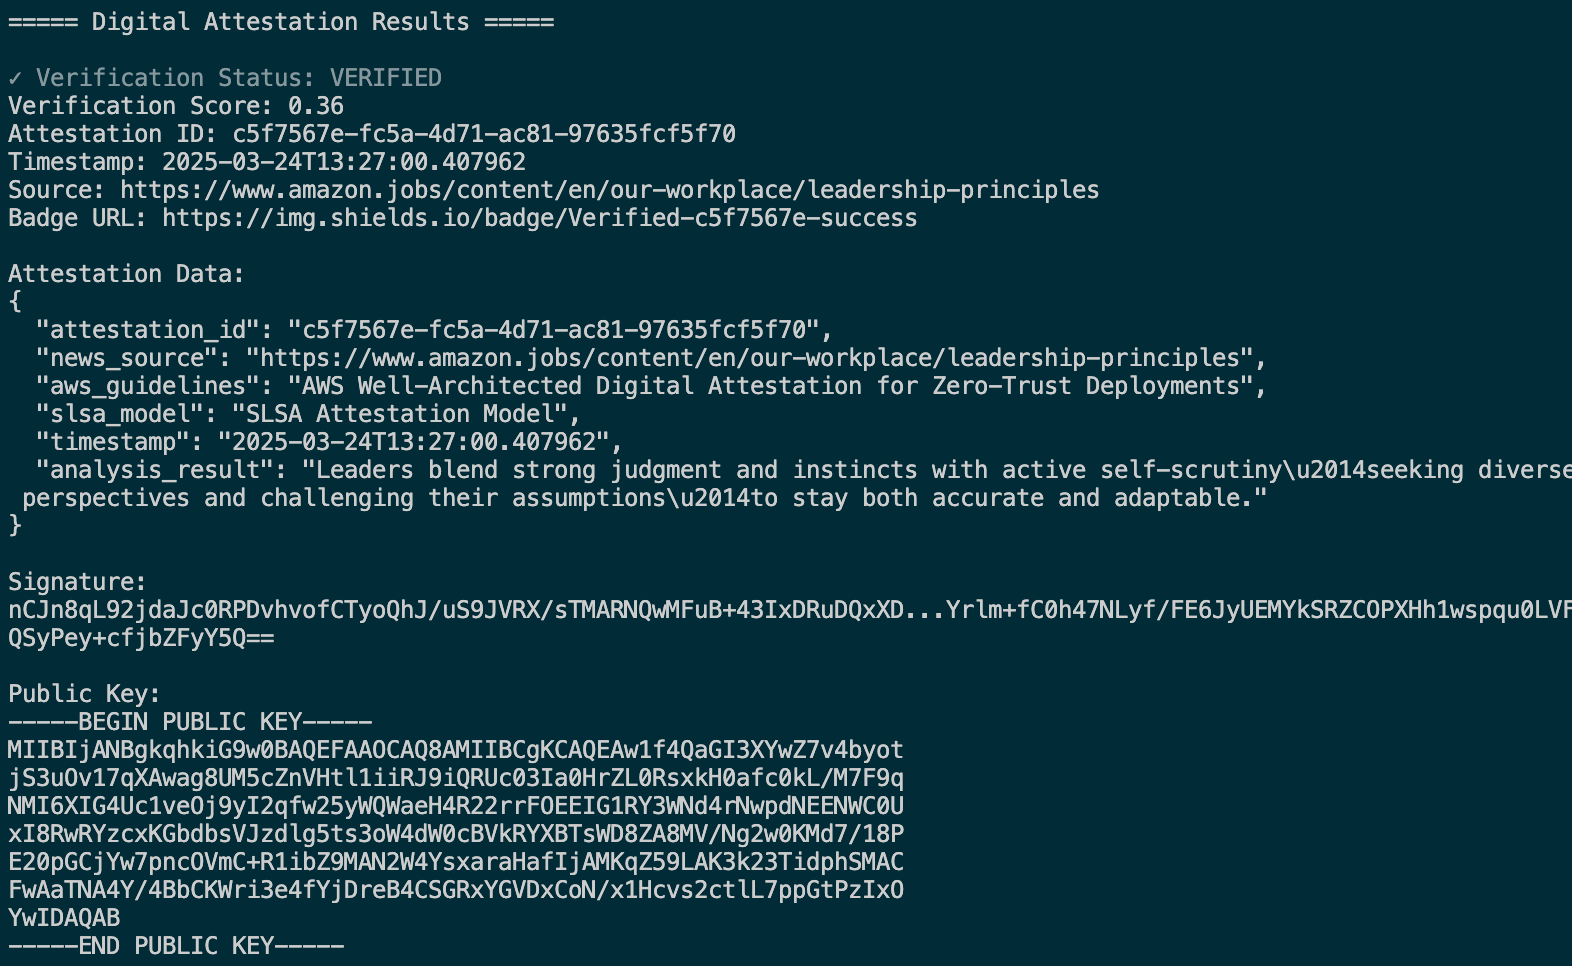
Task: Click the BEGIN PUBLIC KEY line
Action: 190,722
